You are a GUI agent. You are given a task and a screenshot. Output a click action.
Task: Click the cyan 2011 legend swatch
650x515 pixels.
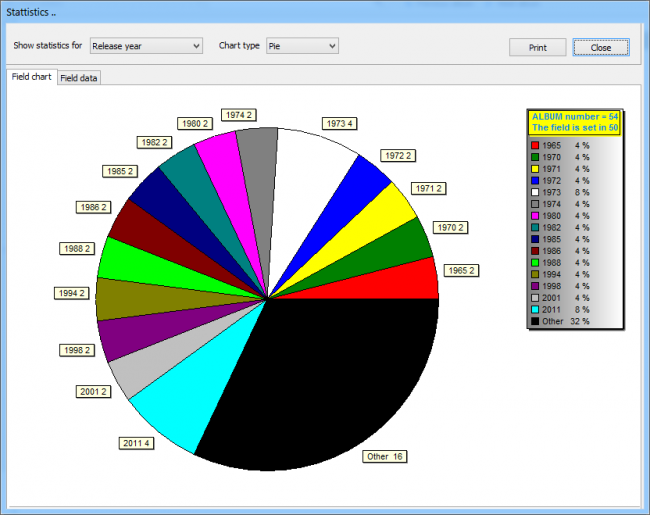pyautogui.click(x=535, y=310)
